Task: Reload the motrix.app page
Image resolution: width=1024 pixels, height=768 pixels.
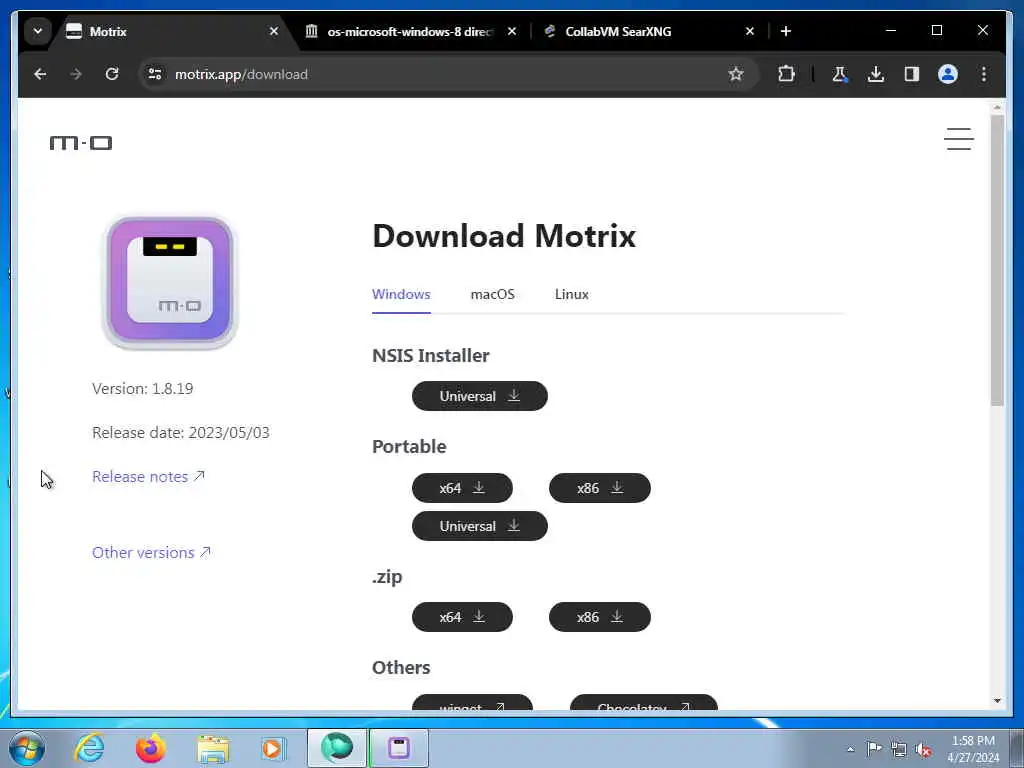Action: pyautogui.click(x=112, y=74)
